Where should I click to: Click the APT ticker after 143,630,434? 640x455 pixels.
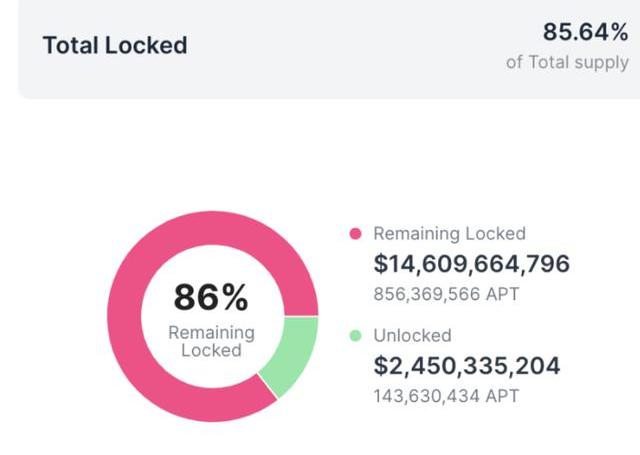pos(503,397)
